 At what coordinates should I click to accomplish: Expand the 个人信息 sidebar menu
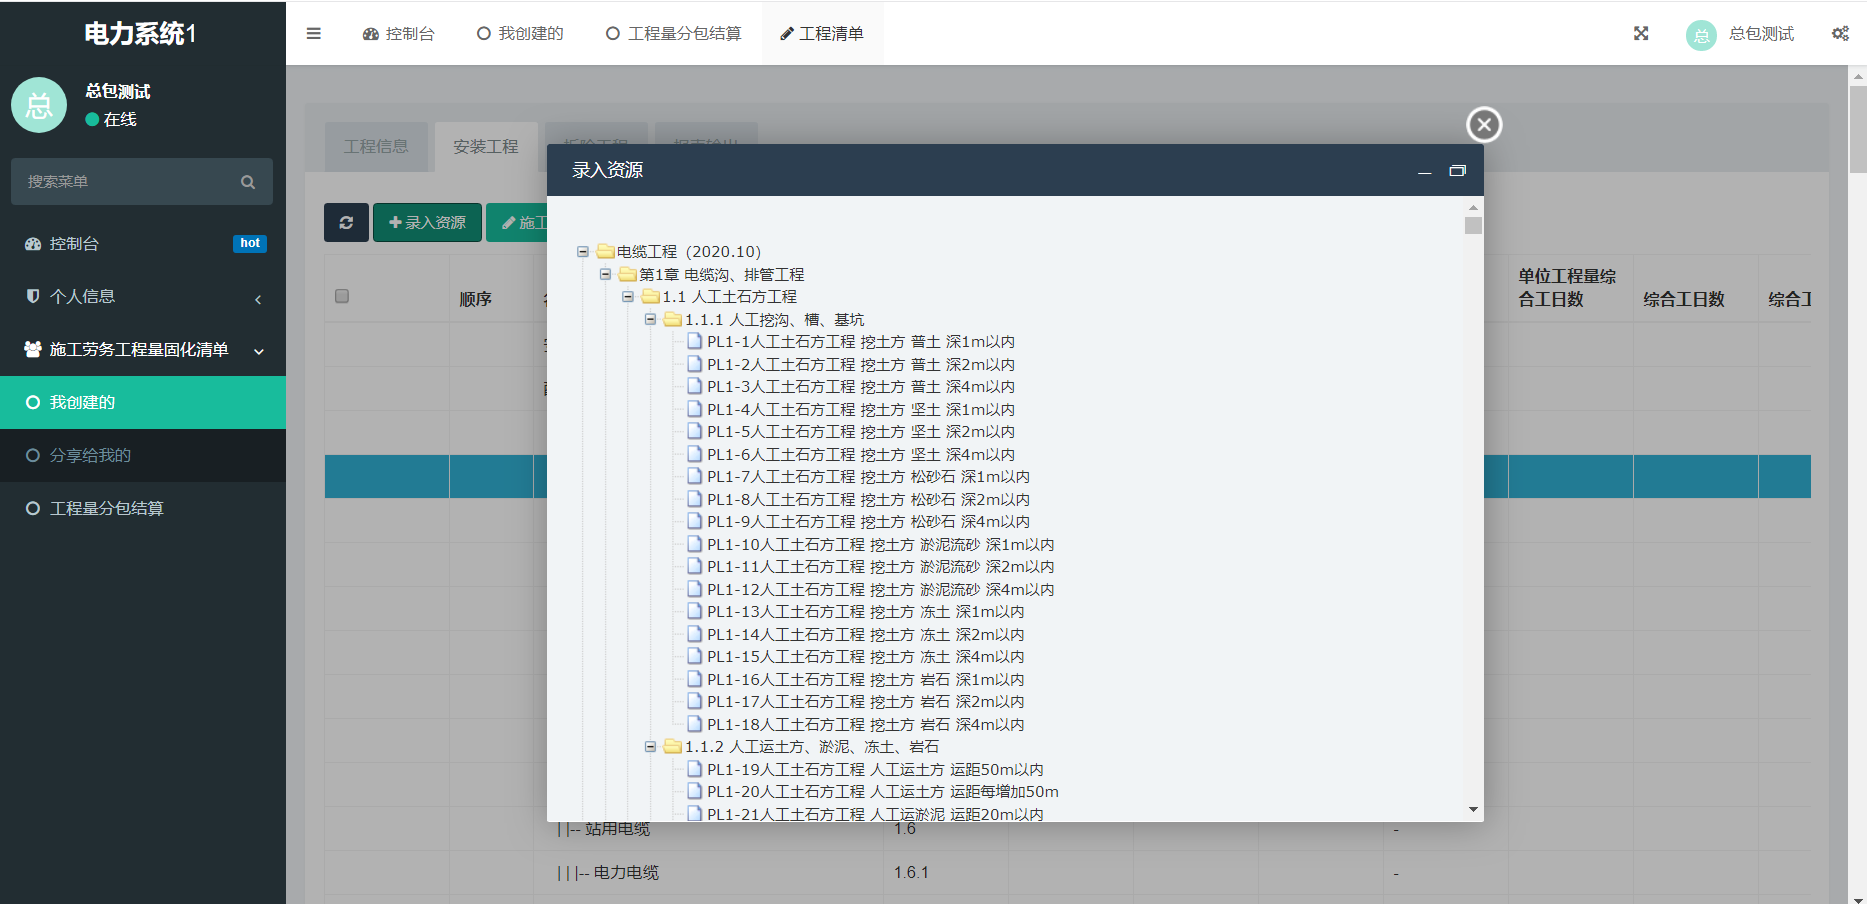point(143,297)
